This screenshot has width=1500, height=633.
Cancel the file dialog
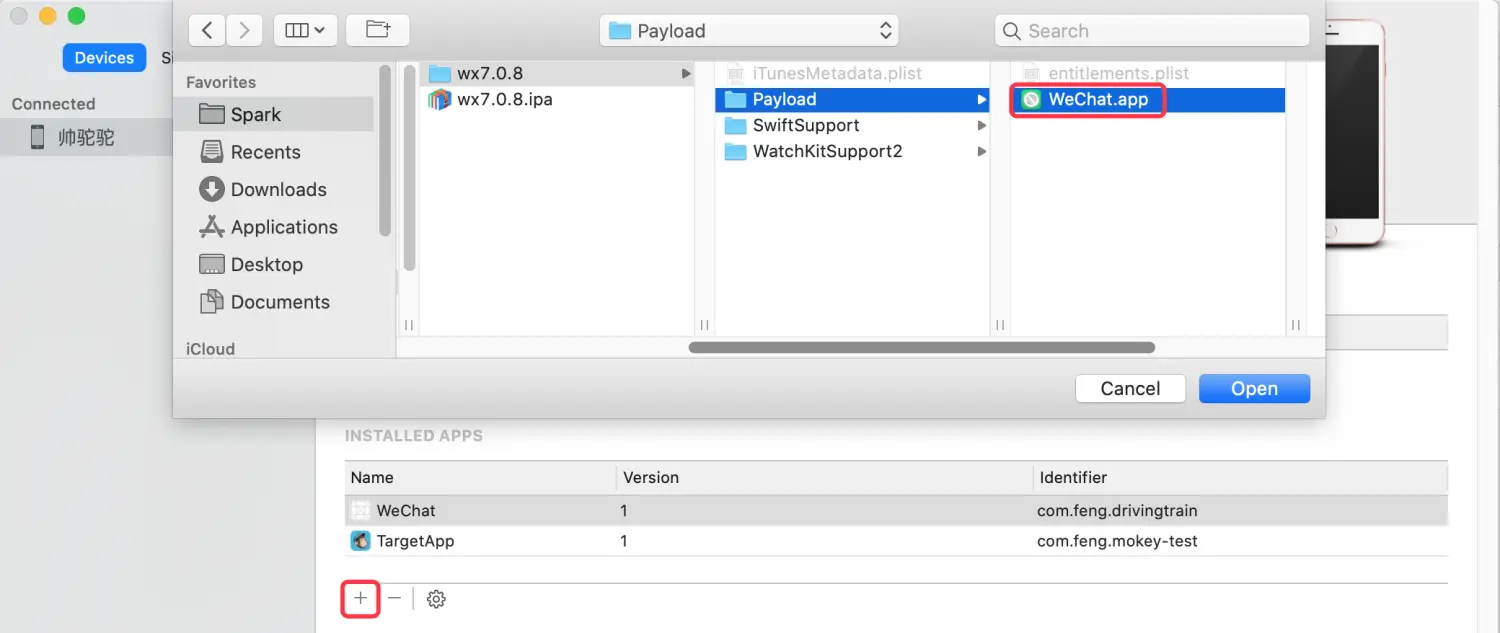(x=1130, y=389)
